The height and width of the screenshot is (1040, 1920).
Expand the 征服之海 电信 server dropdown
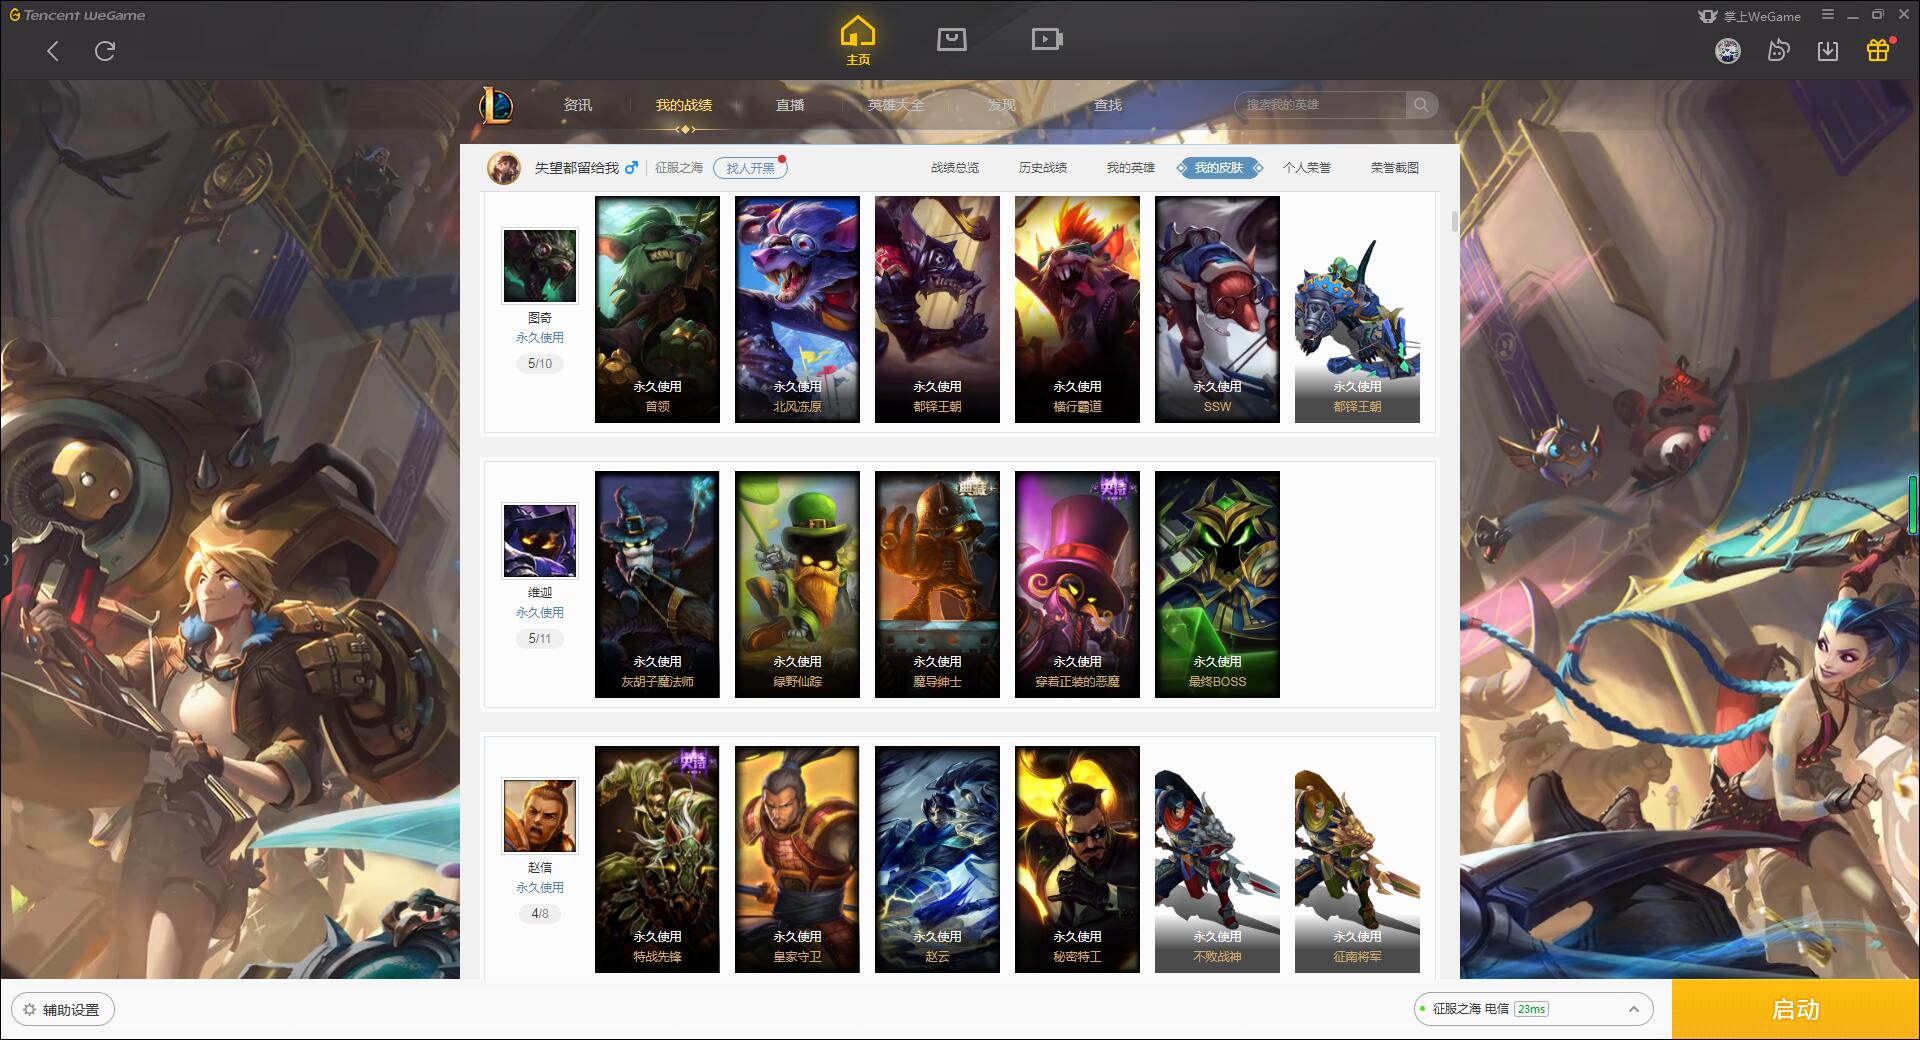click(x=1533, y=1009)
